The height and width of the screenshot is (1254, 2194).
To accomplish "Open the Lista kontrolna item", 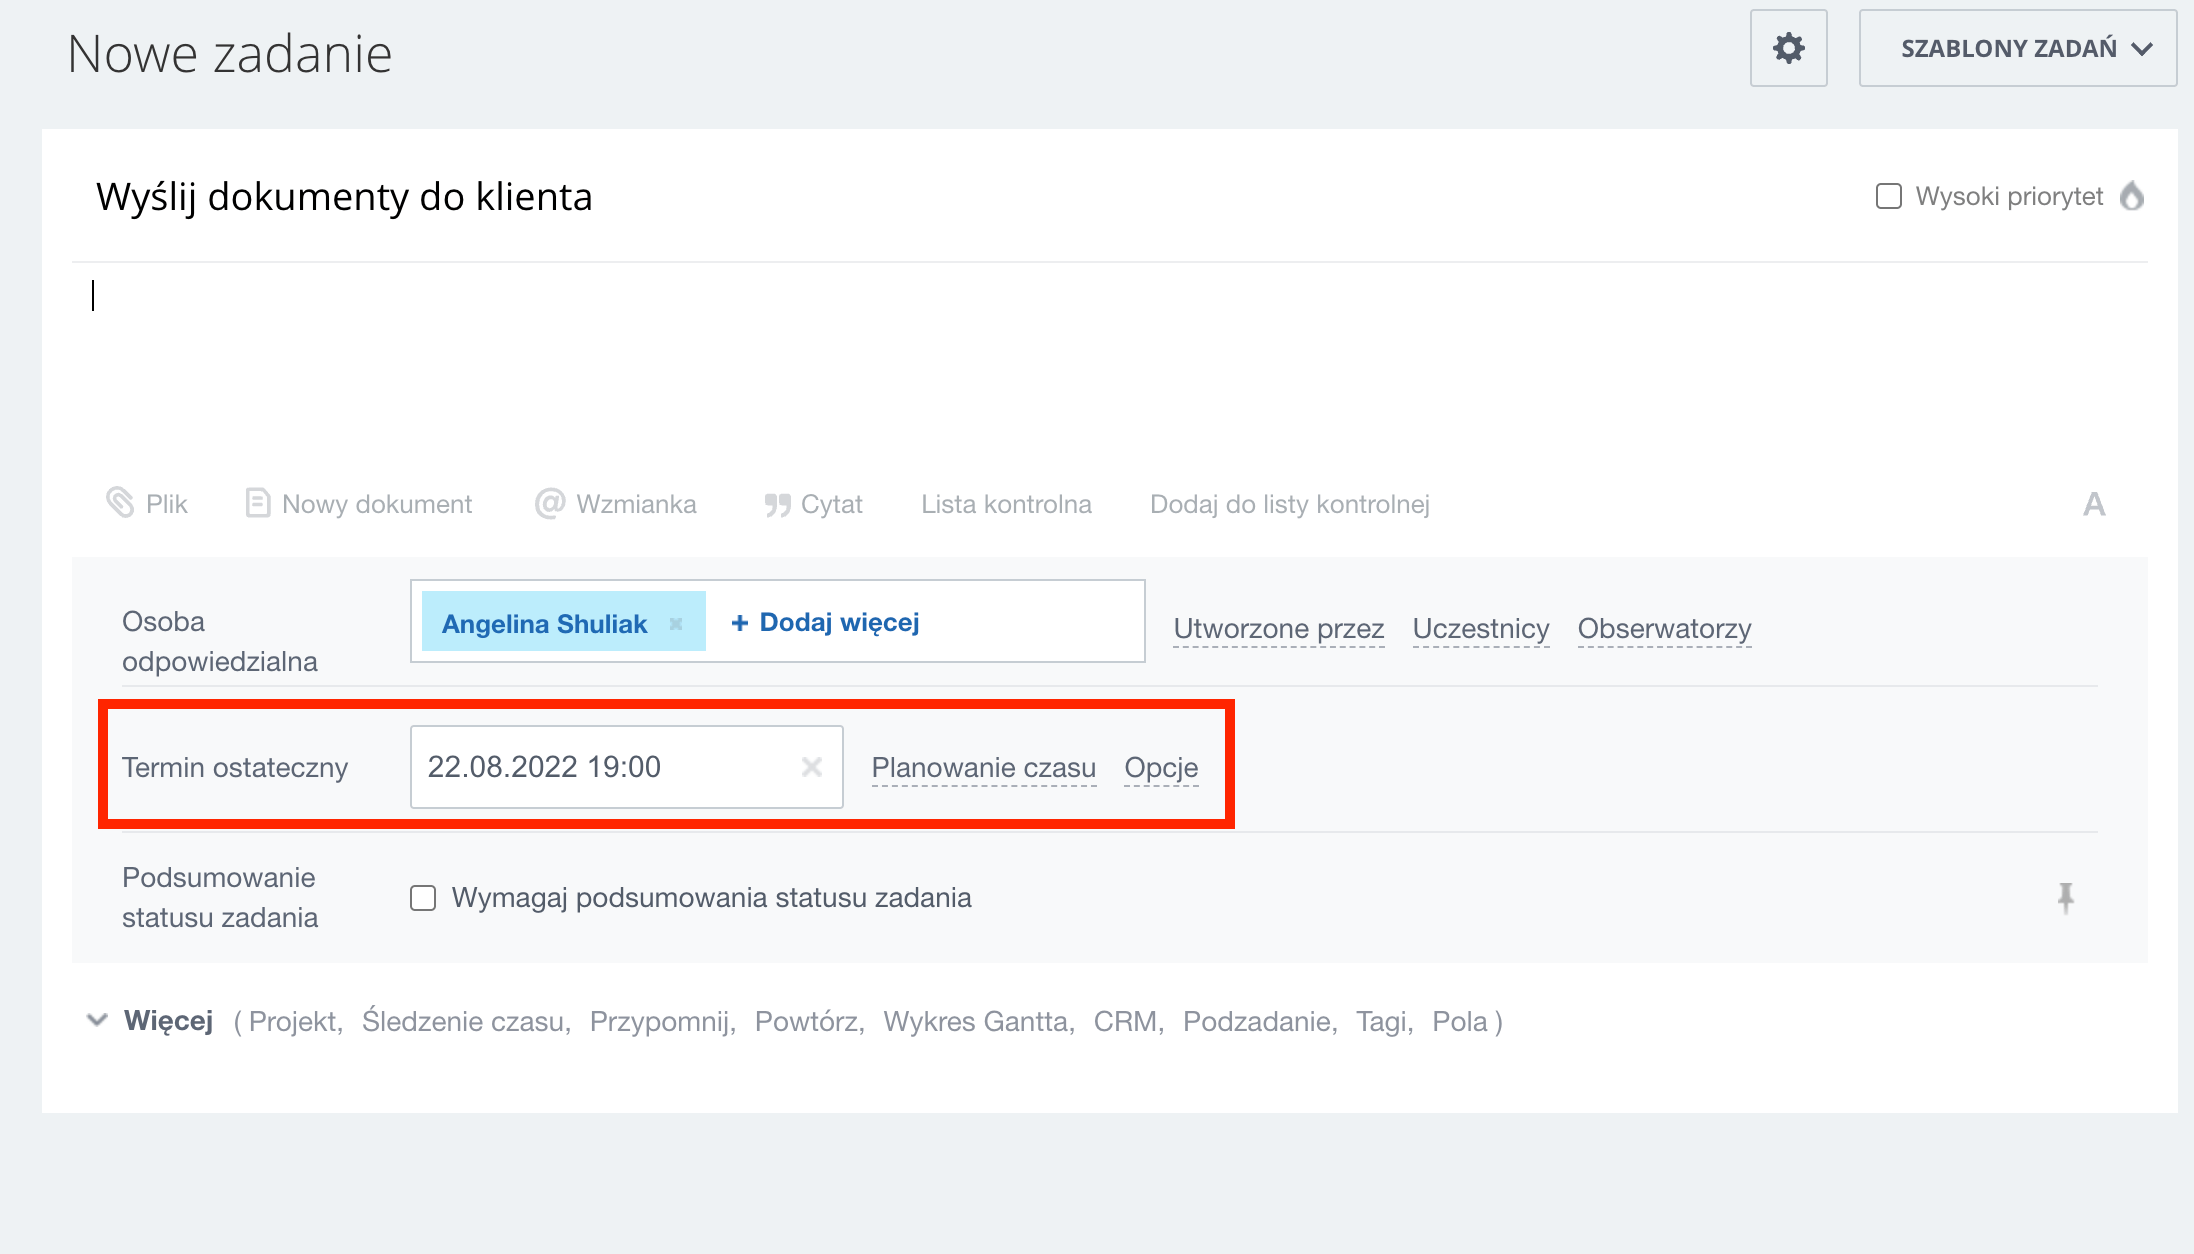I will tap(1006, 504).
